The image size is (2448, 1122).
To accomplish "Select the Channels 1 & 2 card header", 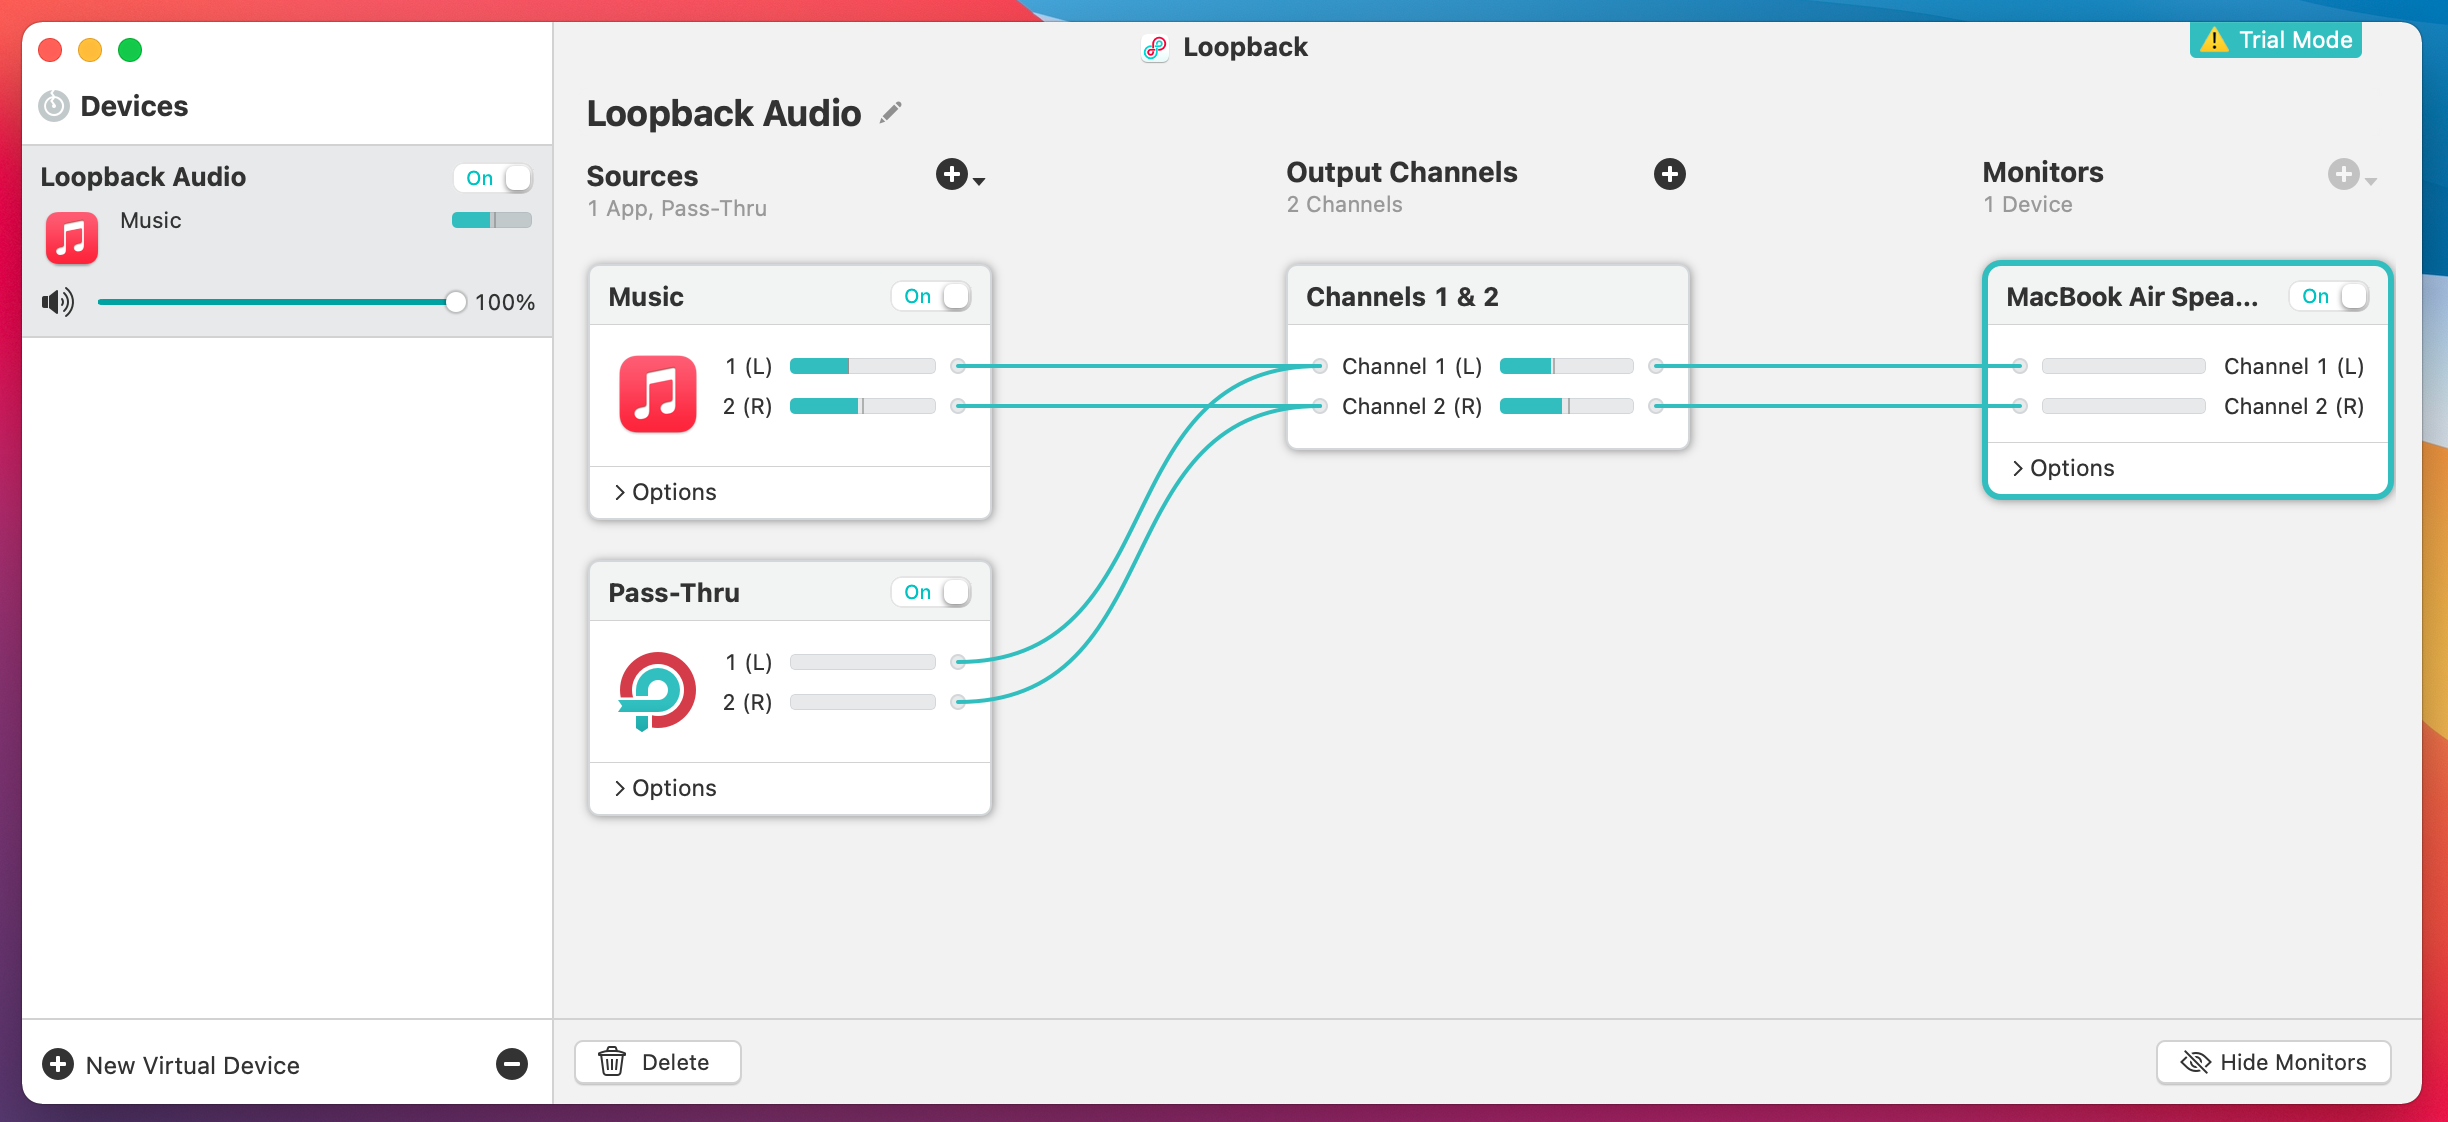I will point(1488,296).
